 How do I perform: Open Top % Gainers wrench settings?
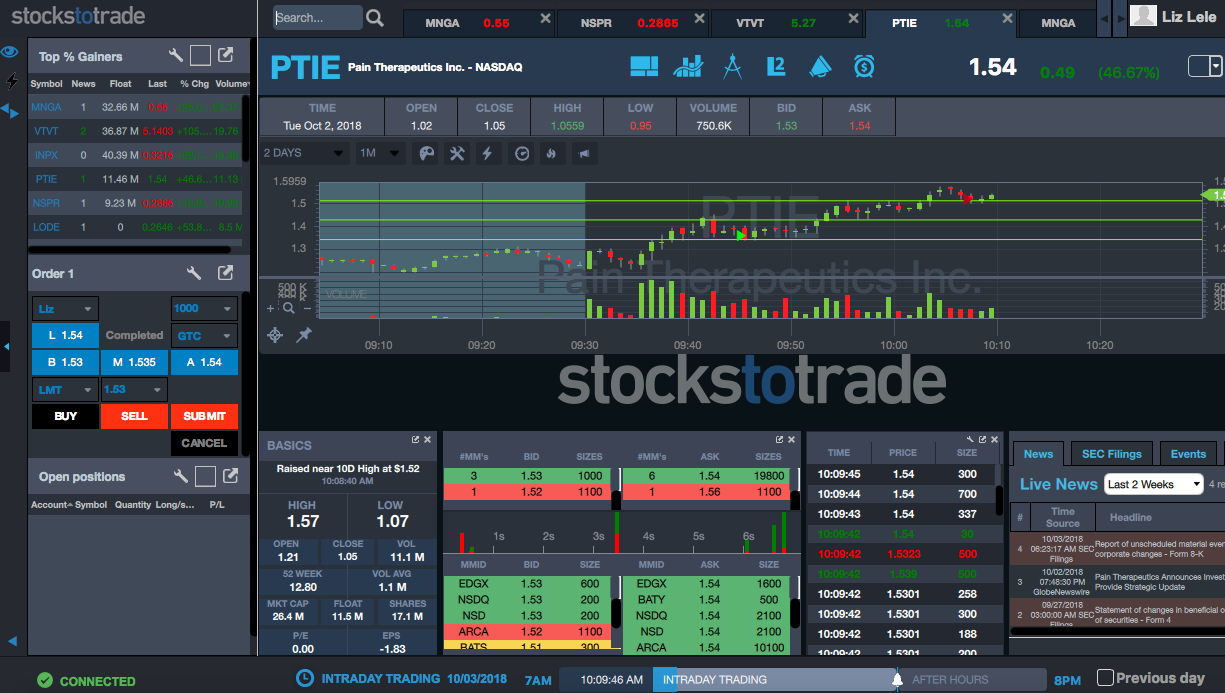point(176,57)
